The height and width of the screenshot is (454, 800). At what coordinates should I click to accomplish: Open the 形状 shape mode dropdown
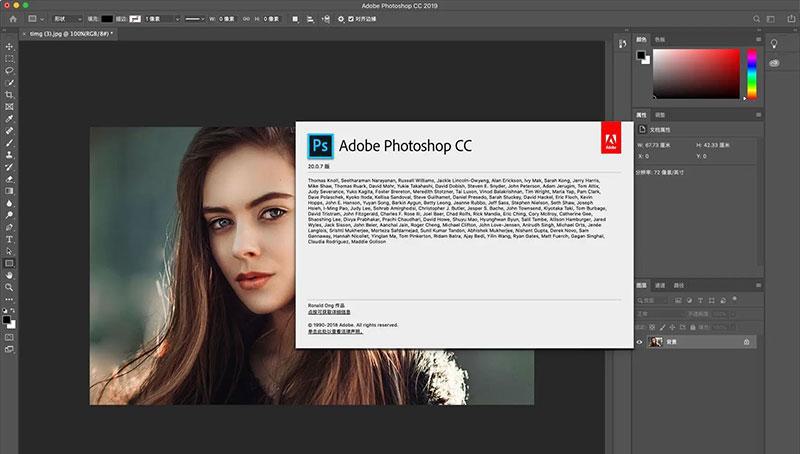[68, 18]
